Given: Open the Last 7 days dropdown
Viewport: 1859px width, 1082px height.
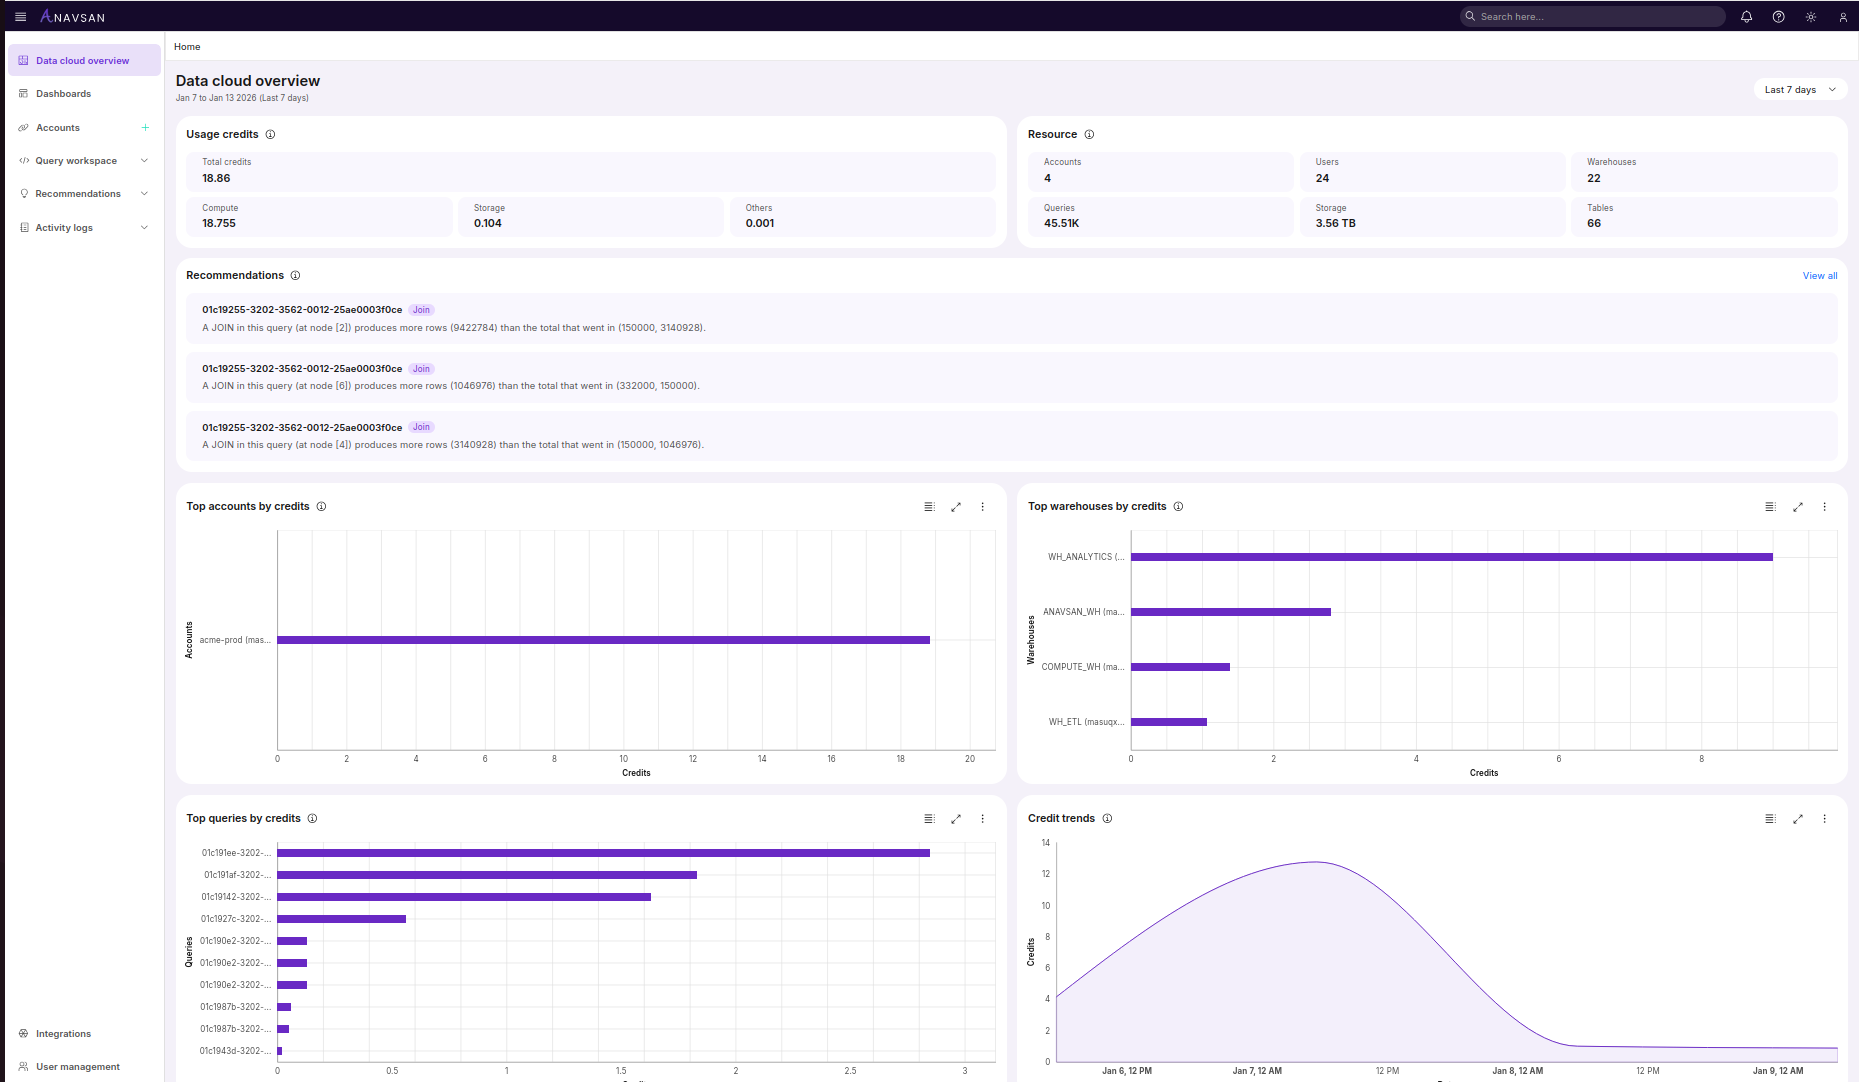Looking at the screenshot, I should tap(1799, 90).
